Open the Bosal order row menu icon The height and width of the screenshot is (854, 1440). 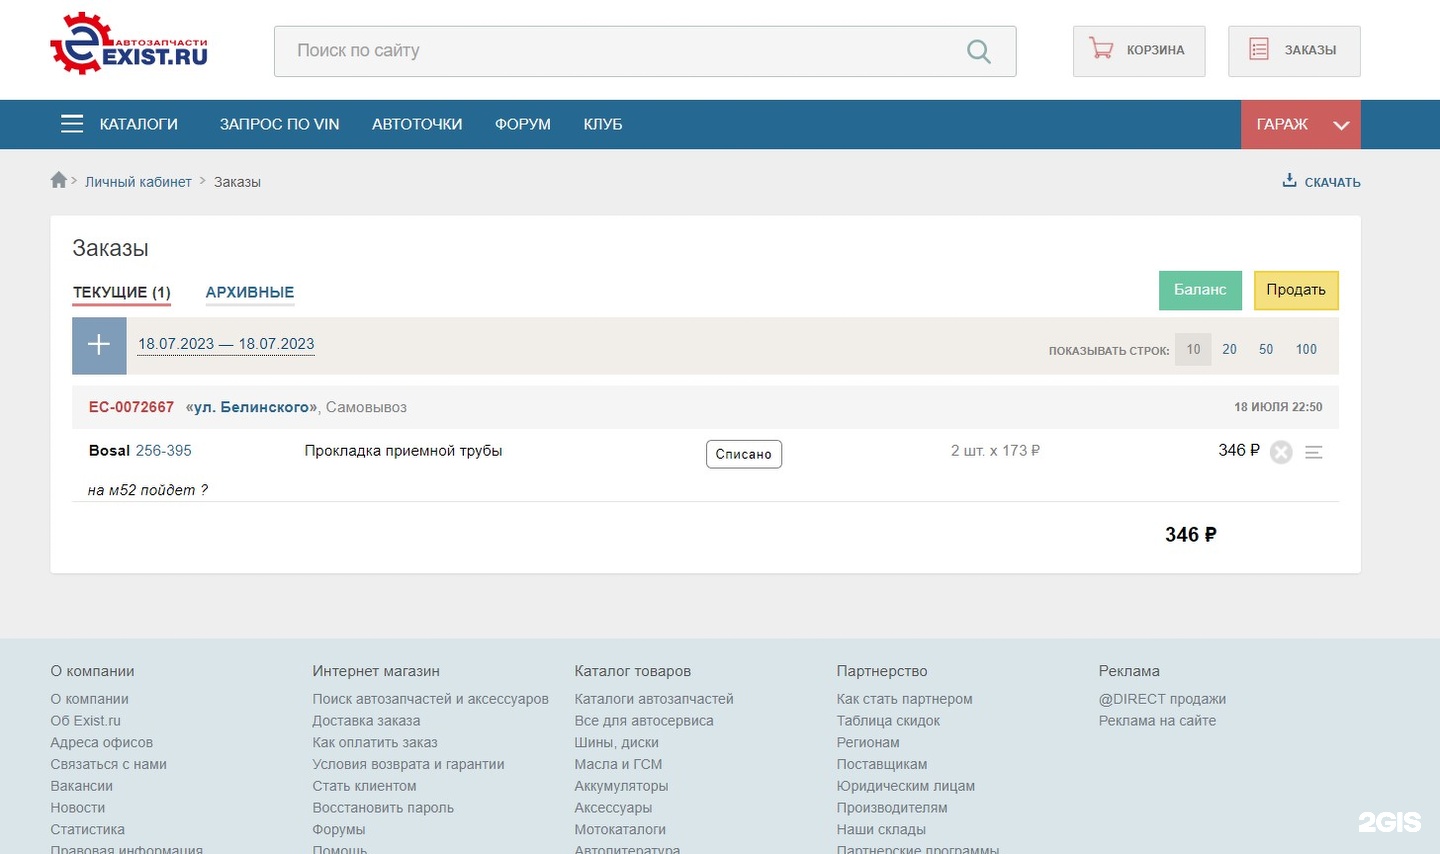[x=1314, y=453]
